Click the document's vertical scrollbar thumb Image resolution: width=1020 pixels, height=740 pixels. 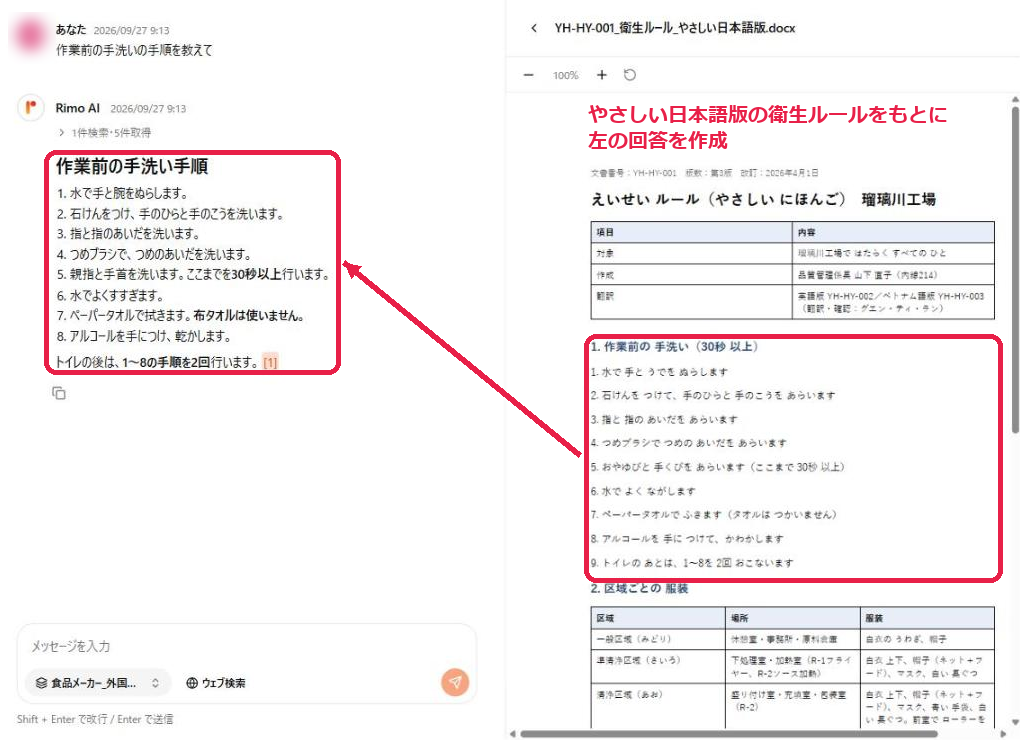[x=1015, y=269]
